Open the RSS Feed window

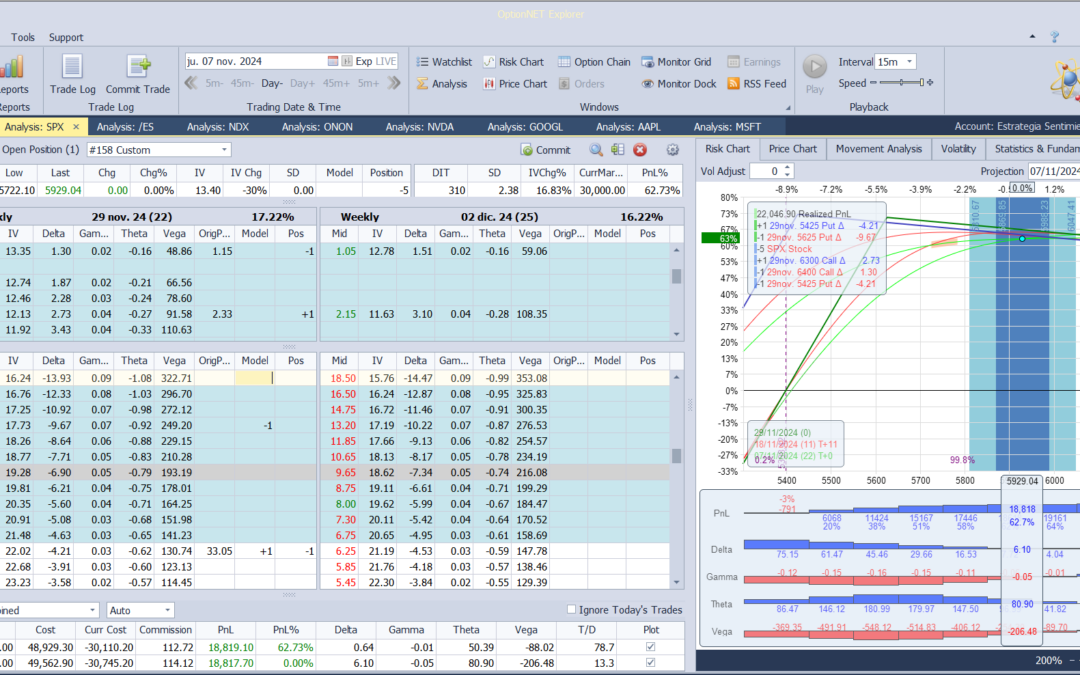756,84
